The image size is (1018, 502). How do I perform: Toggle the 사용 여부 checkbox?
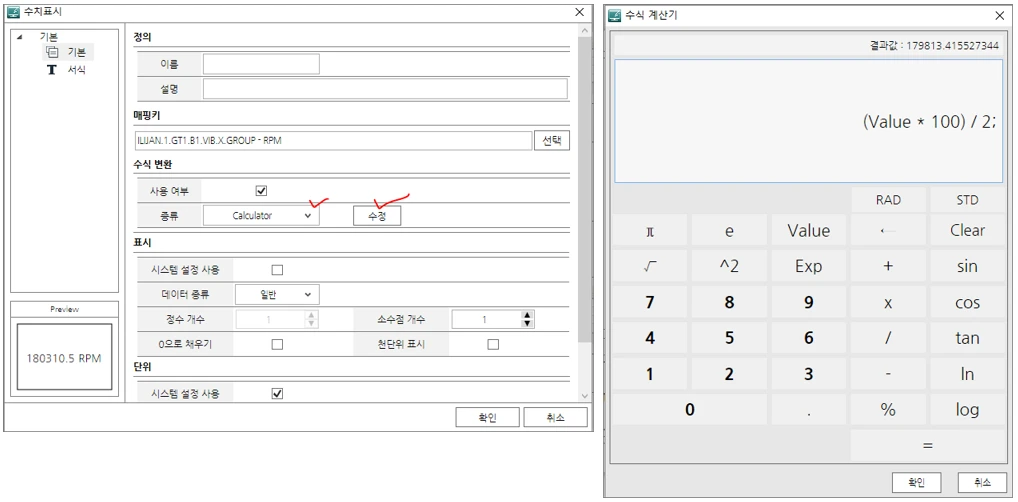tap(262, 191)
